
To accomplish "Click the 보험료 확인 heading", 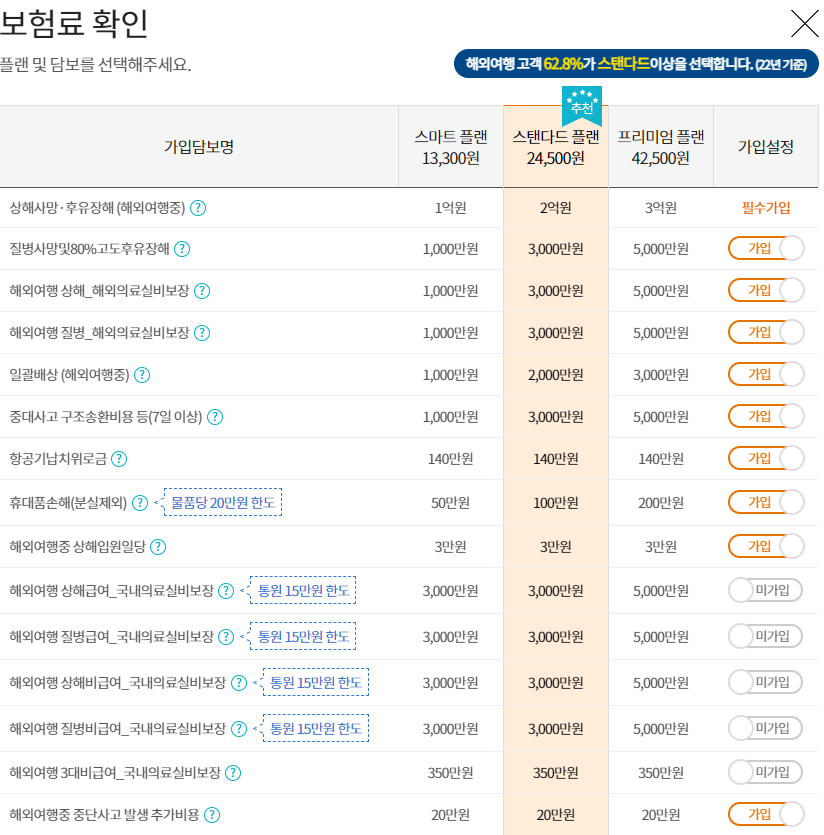I will tap(74, 23).
